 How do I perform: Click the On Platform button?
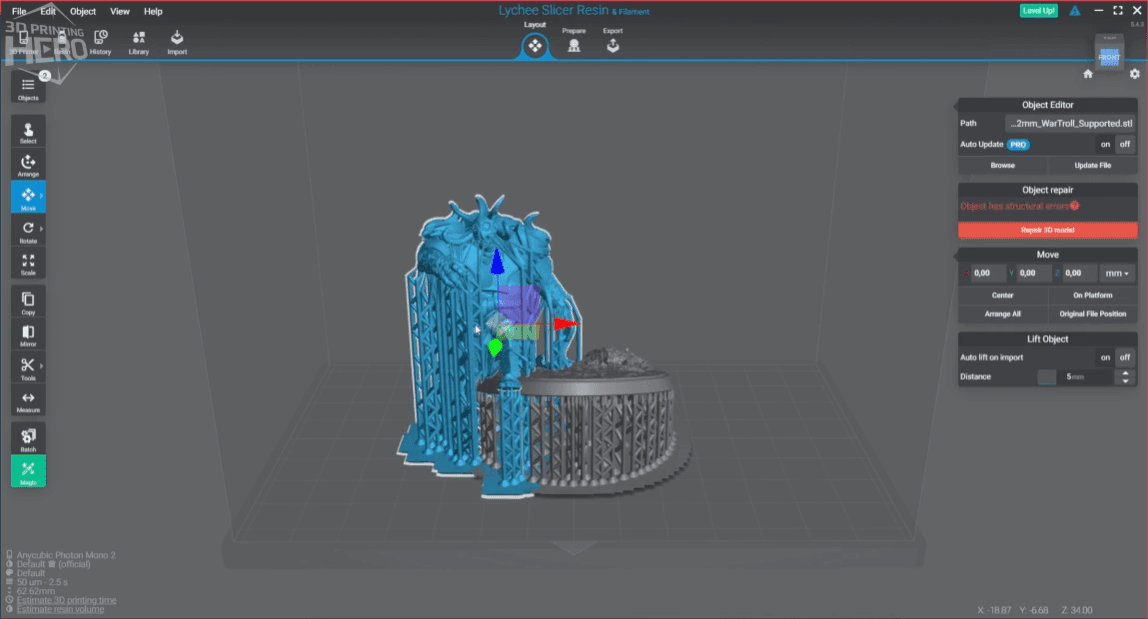coord(1092,295)
